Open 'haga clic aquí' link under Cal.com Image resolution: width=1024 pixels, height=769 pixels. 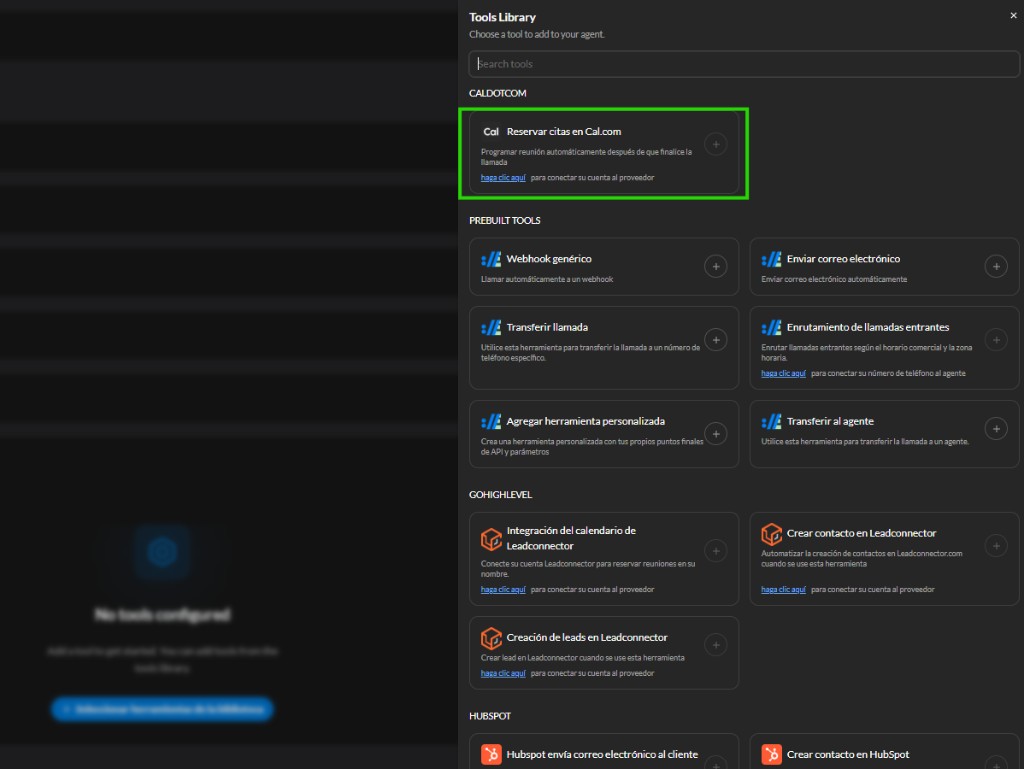point(503,178)
